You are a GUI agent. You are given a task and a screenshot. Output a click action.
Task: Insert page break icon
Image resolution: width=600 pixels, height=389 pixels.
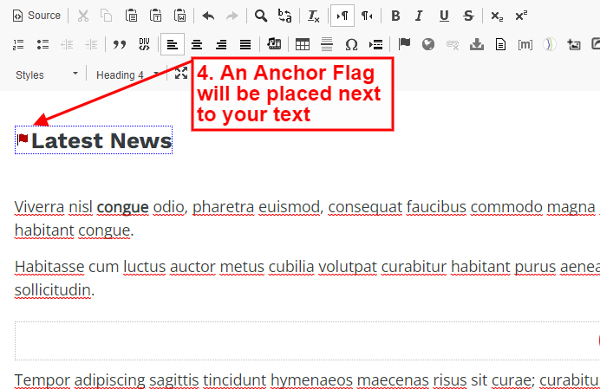pos(375,45)
